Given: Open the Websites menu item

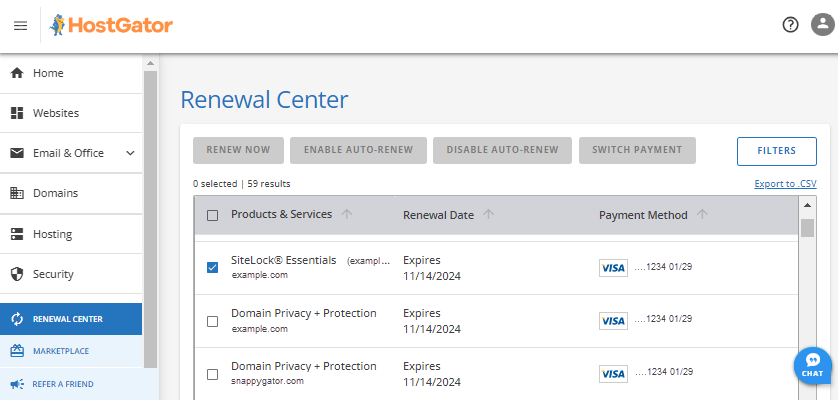Looking at the screenshot, I should (x=71, y=113).
